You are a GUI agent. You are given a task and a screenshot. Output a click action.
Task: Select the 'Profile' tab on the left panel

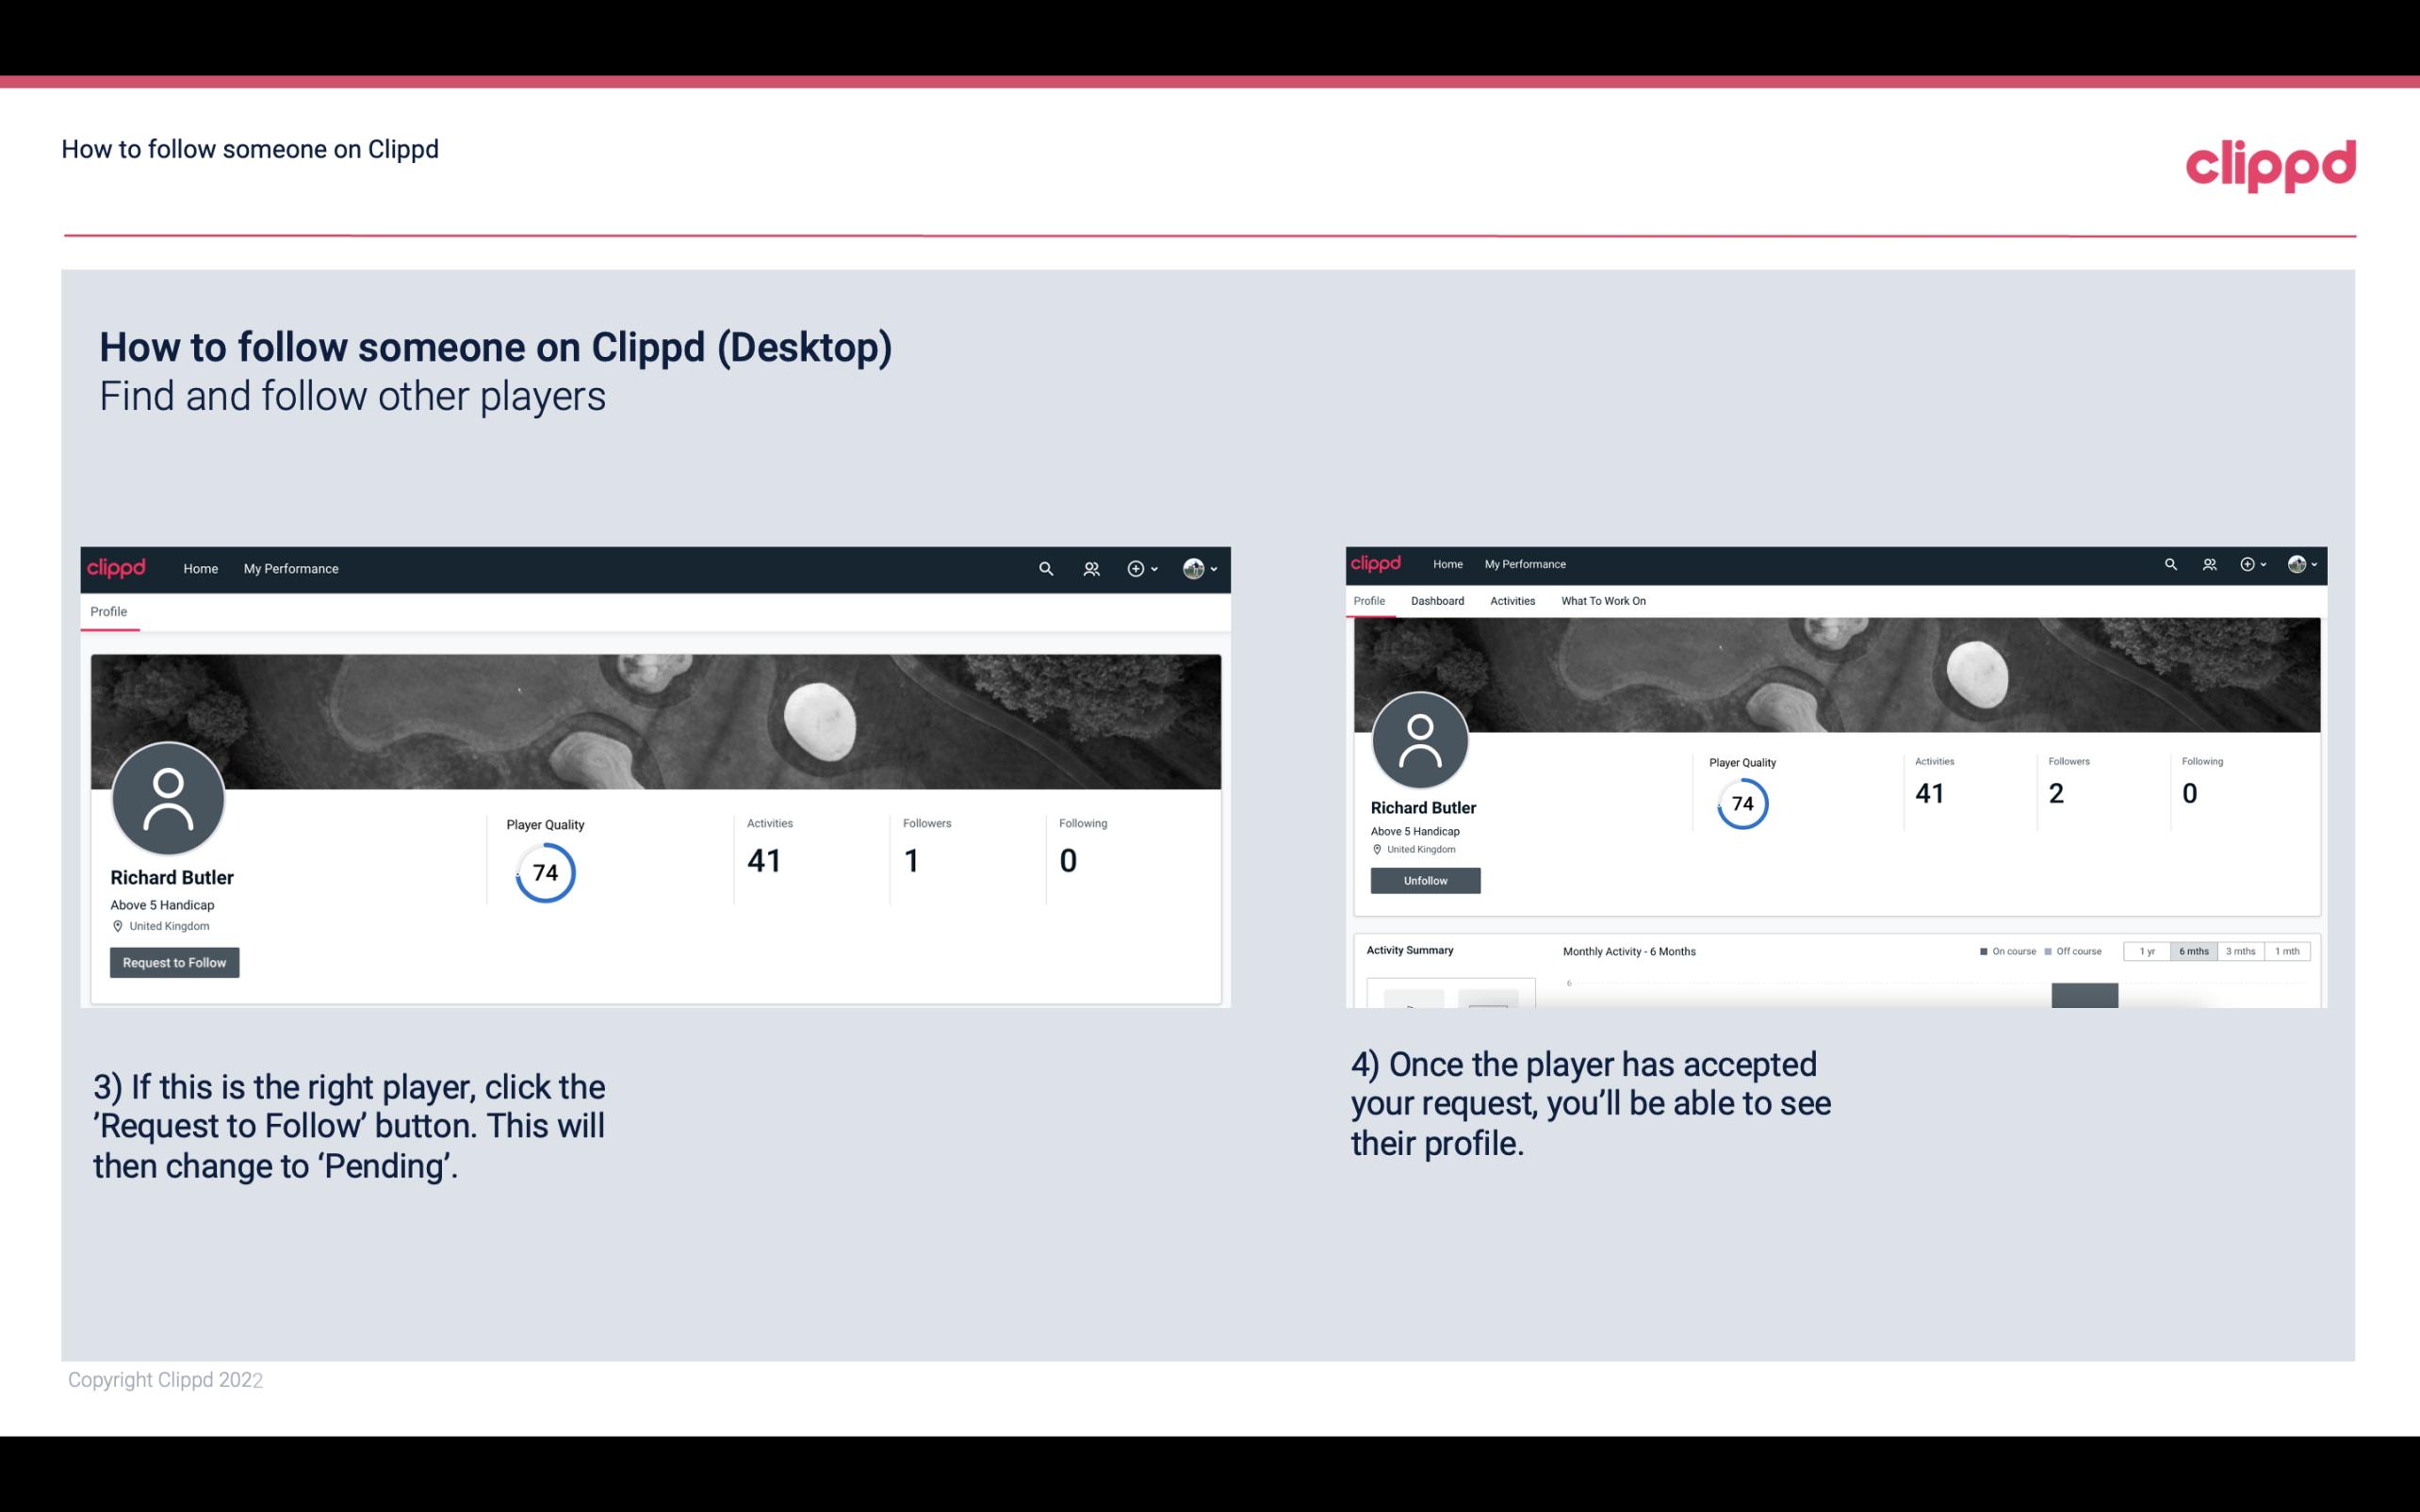108,611
